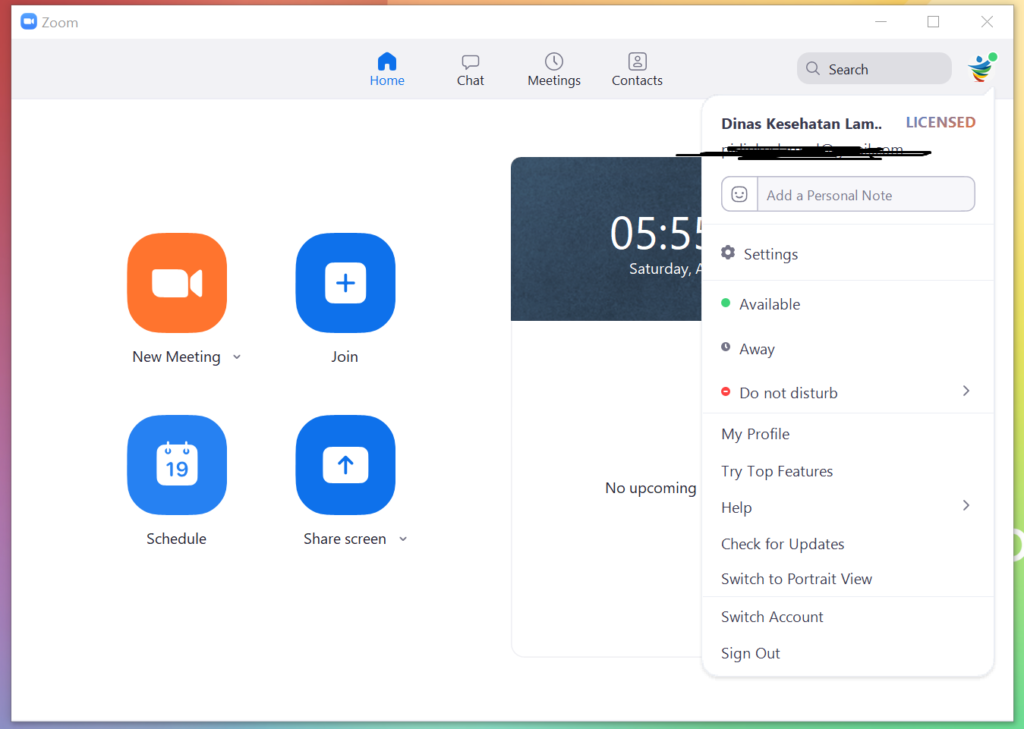Set status to Away
1024x729 pixels.
pos(848,349)
